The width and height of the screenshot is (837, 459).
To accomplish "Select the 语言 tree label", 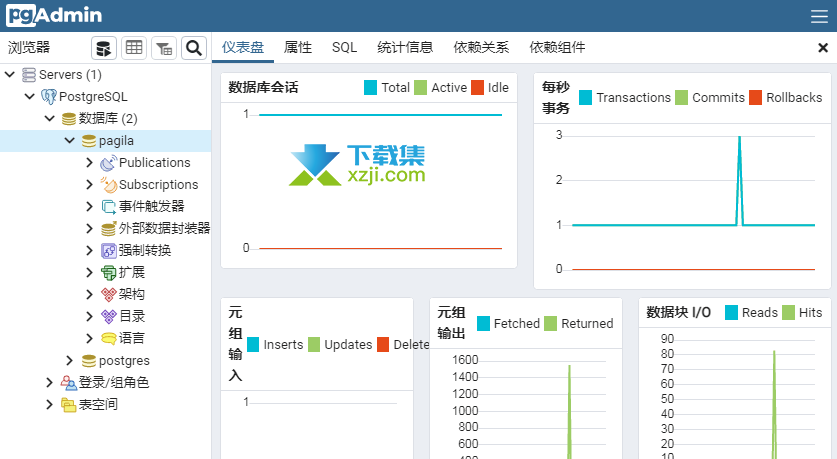I will pos(132,338).
